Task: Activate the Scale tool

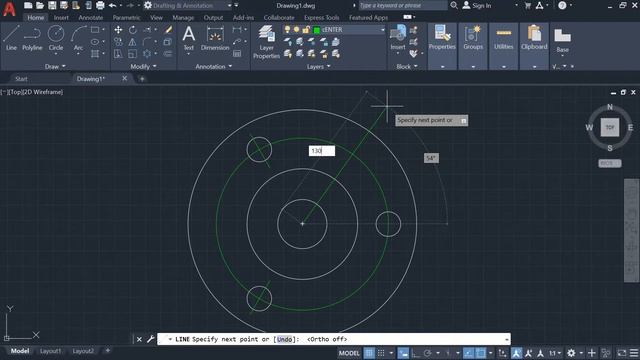Action: (x=133, y=53)
